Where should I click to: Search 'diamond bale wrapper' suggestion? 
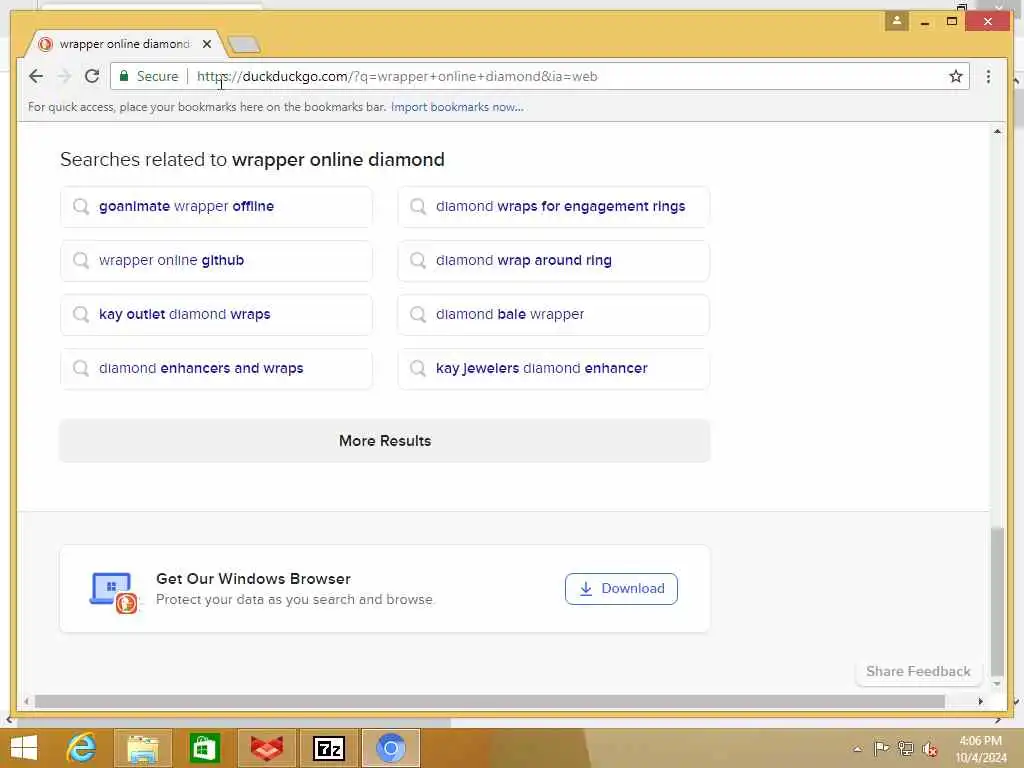553,315
